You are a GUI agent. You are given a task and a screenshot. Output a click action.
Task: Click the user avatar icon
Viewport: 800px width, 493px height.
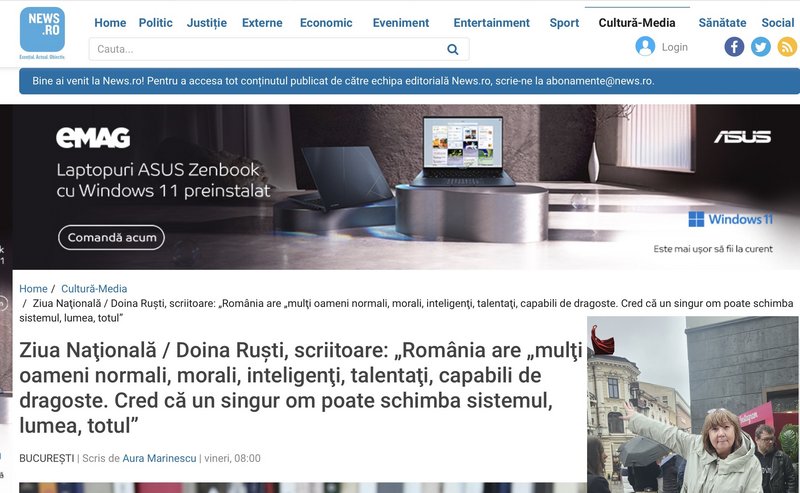coord(645,46)
